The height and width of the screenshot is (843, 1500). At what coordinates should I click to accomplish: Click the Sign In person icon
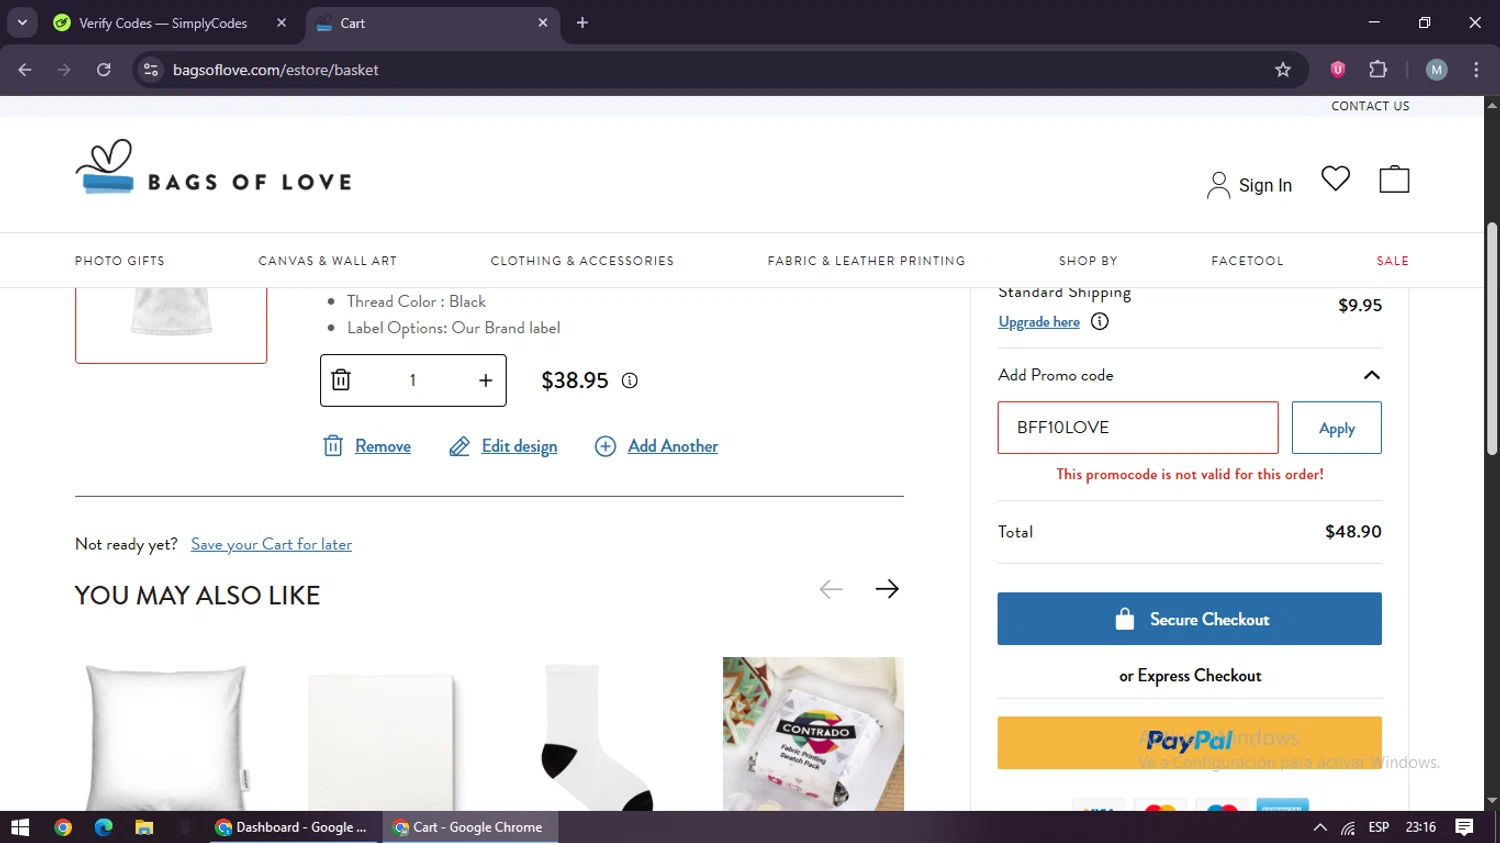point(1218,185)
